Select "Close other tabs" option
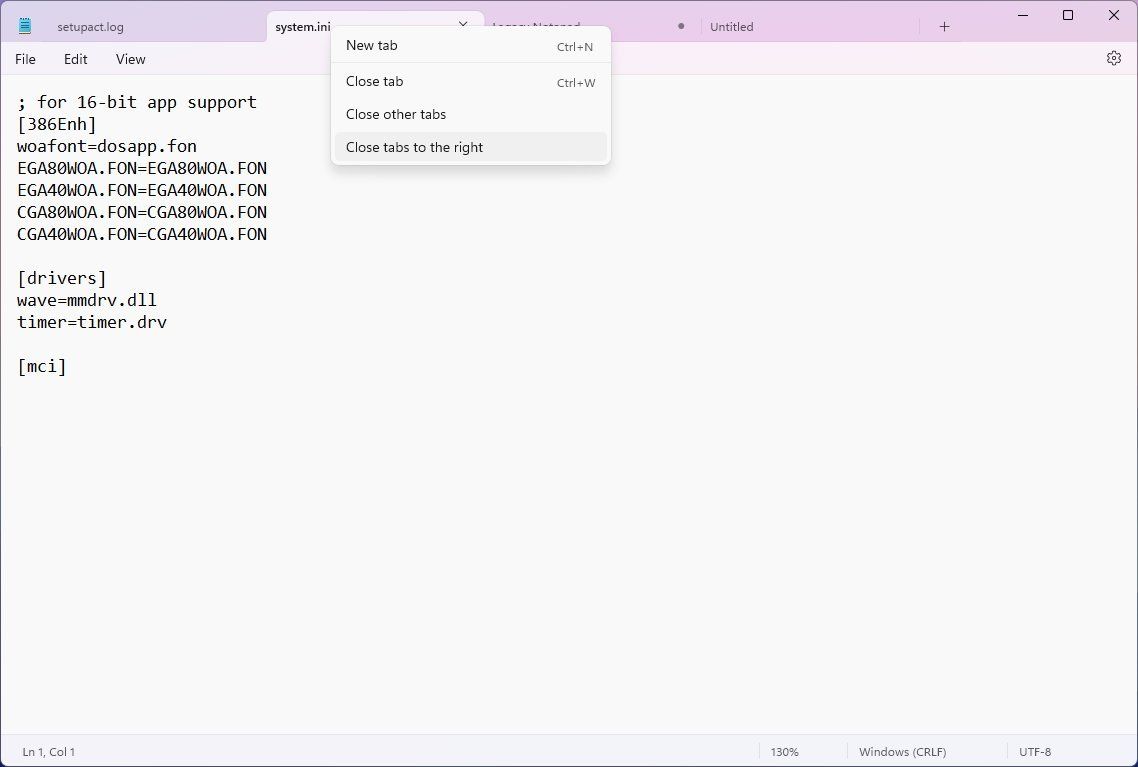This screenshot has width=1138, height=767. click(396, 114)
